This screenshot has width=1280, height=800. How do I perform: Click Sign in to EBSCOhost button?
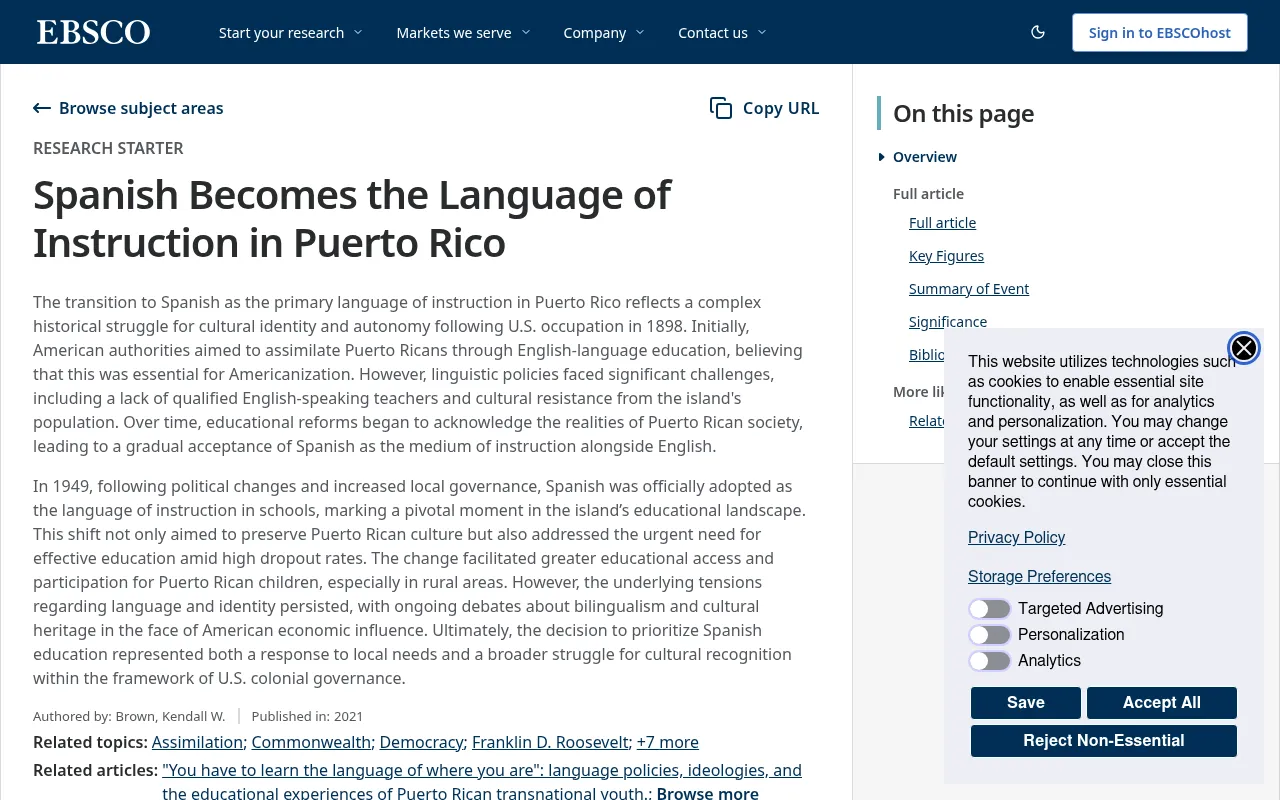pyautogui.click(x=1160, y=32)
